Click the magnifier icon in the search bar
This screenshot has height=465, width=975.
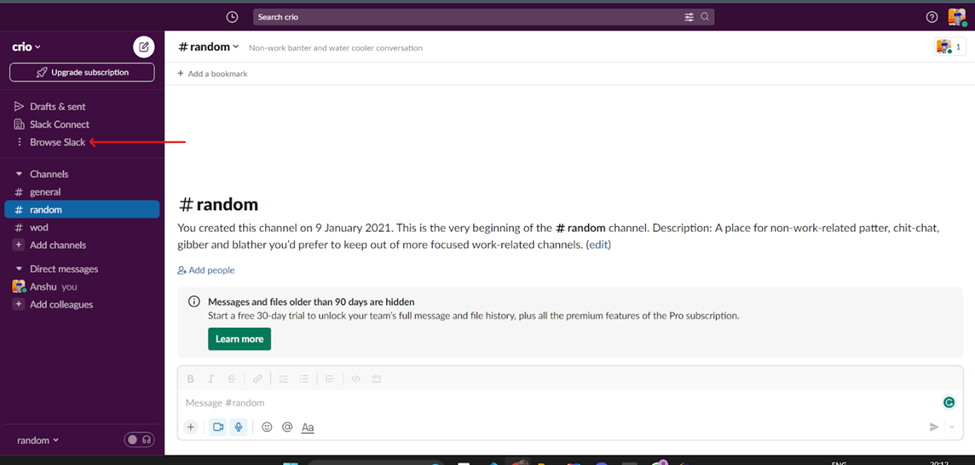705,17
